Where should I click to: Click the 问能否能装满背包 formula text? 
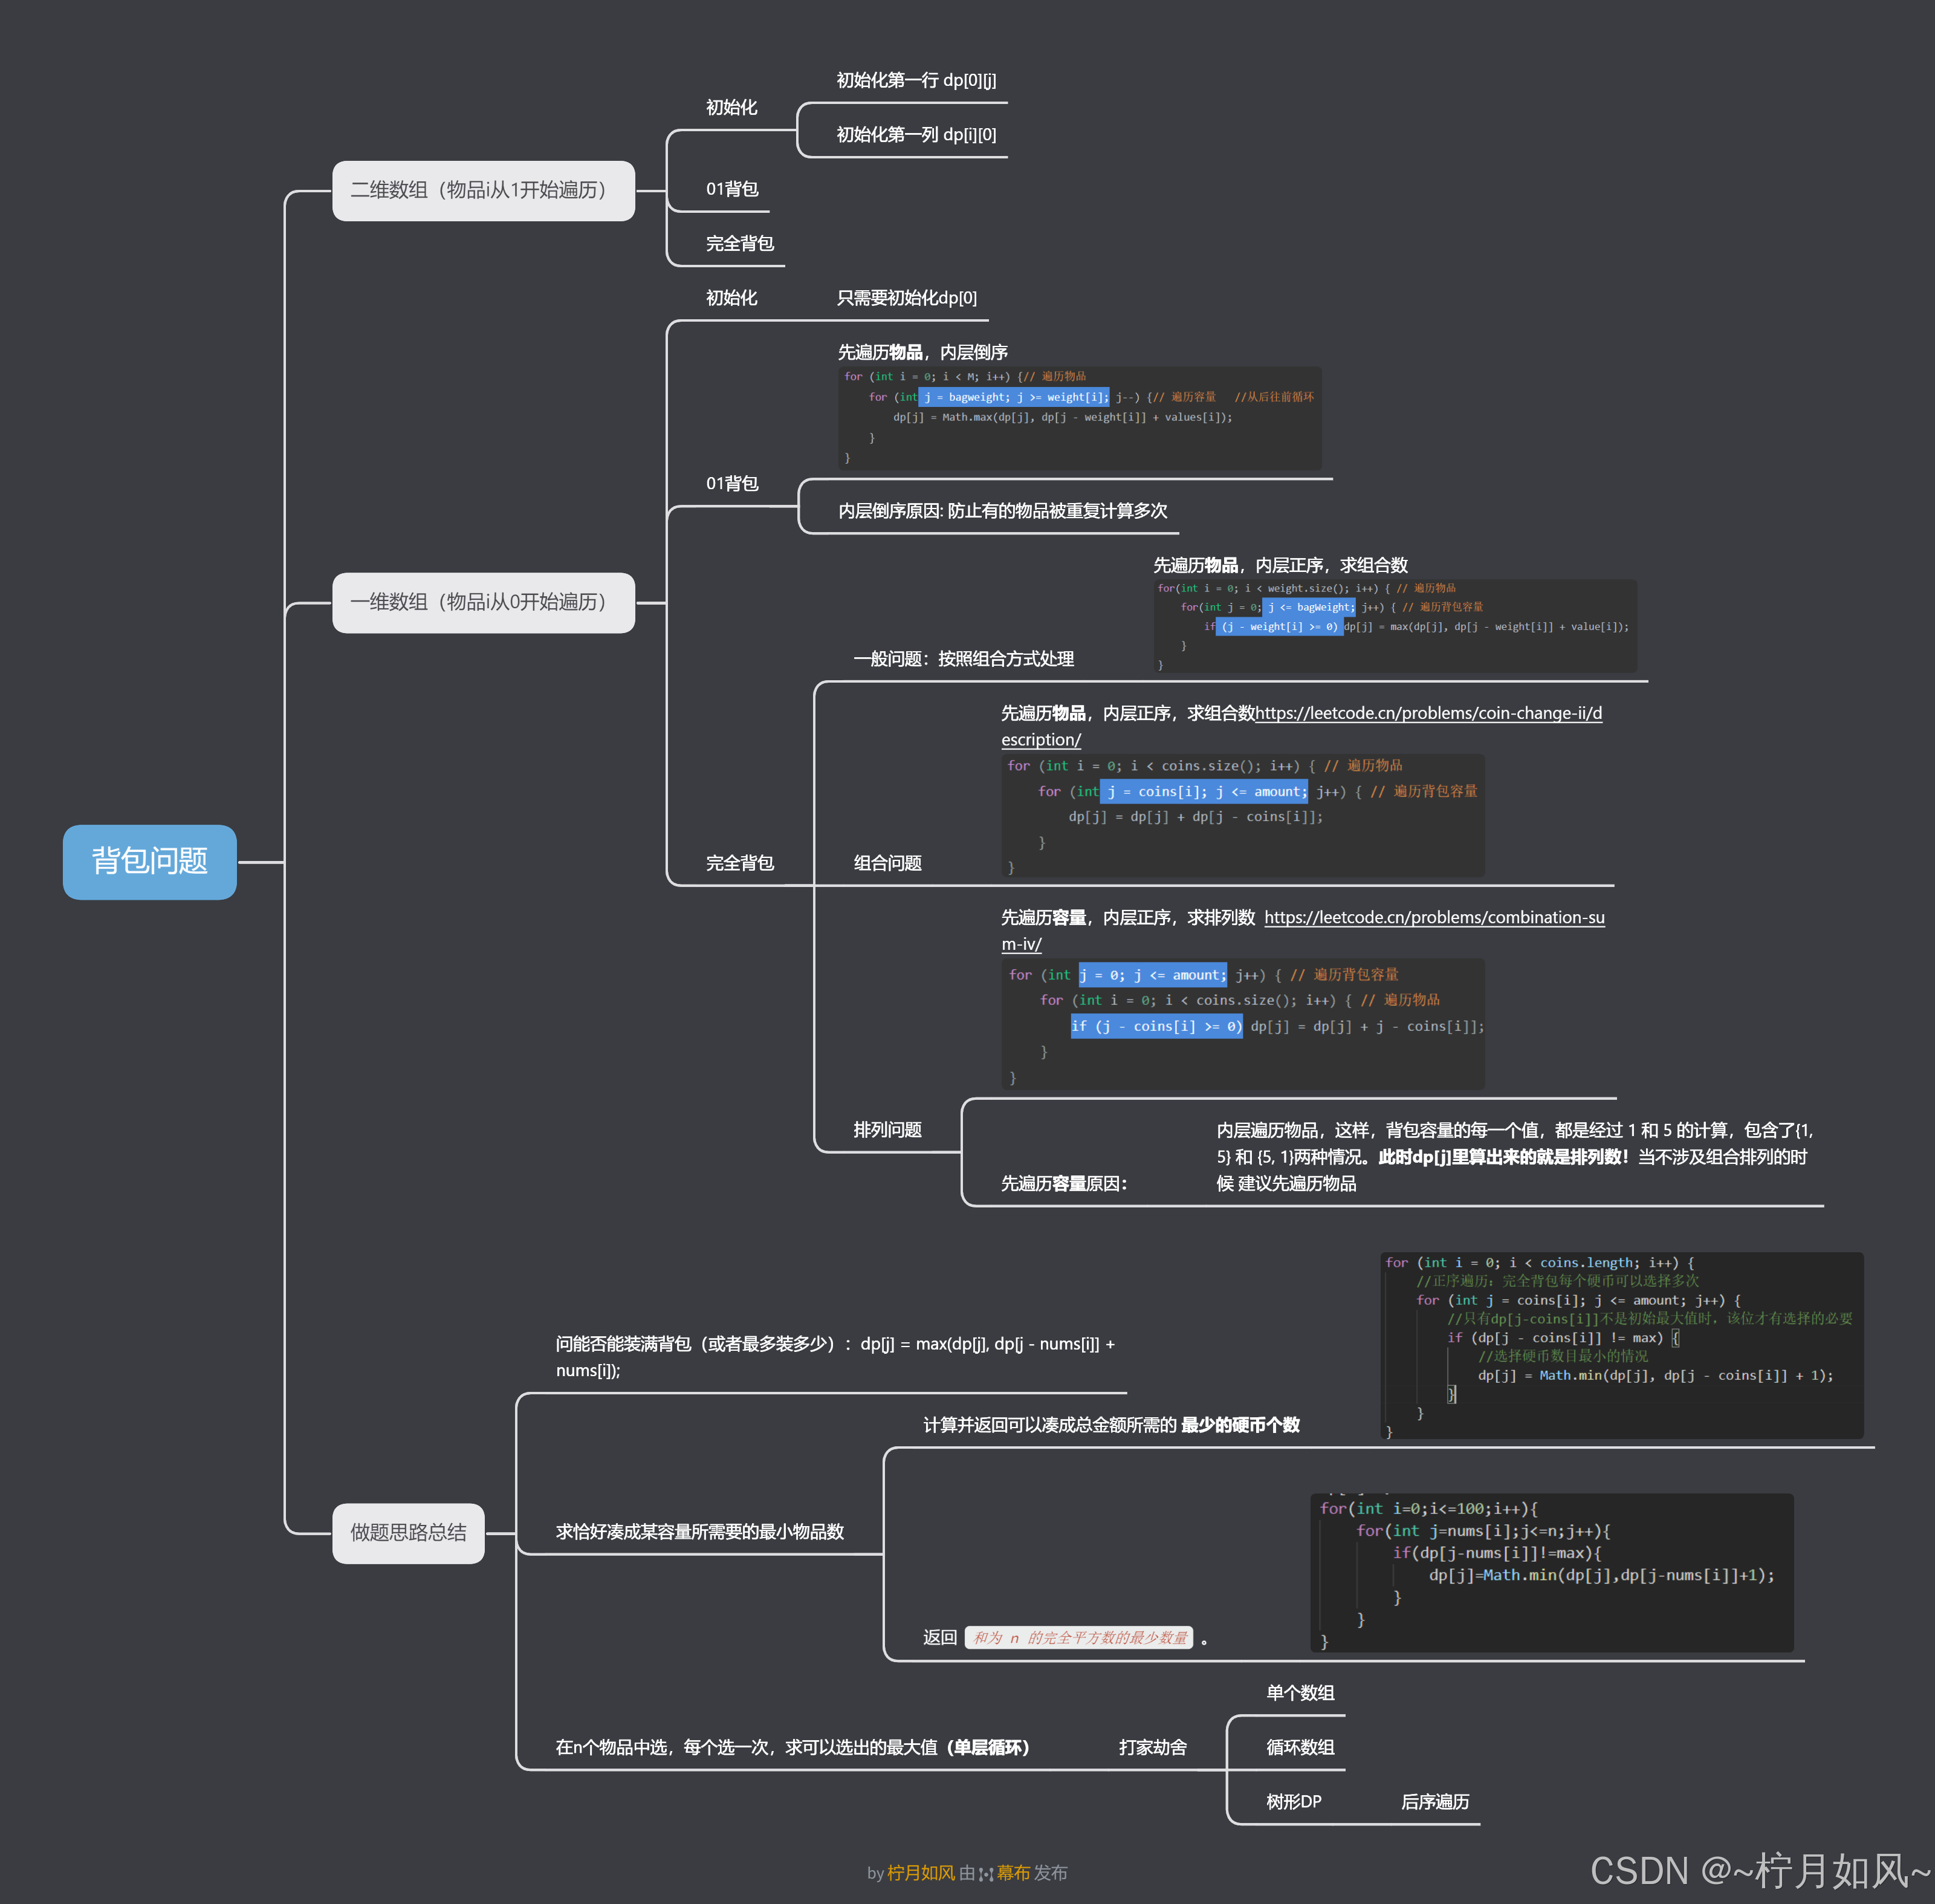pyautogui.click(x=835, y=1356)
